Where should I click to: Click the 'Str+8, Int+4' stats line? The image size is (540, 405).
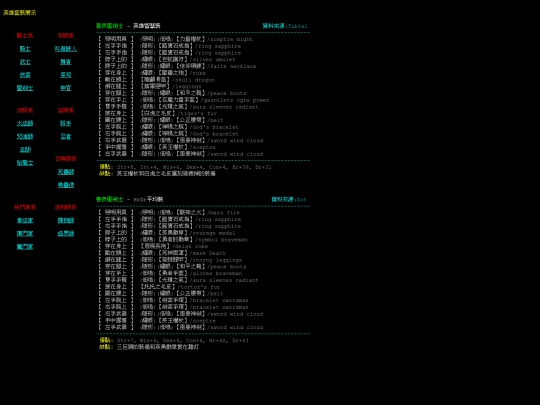click(185, 167)
